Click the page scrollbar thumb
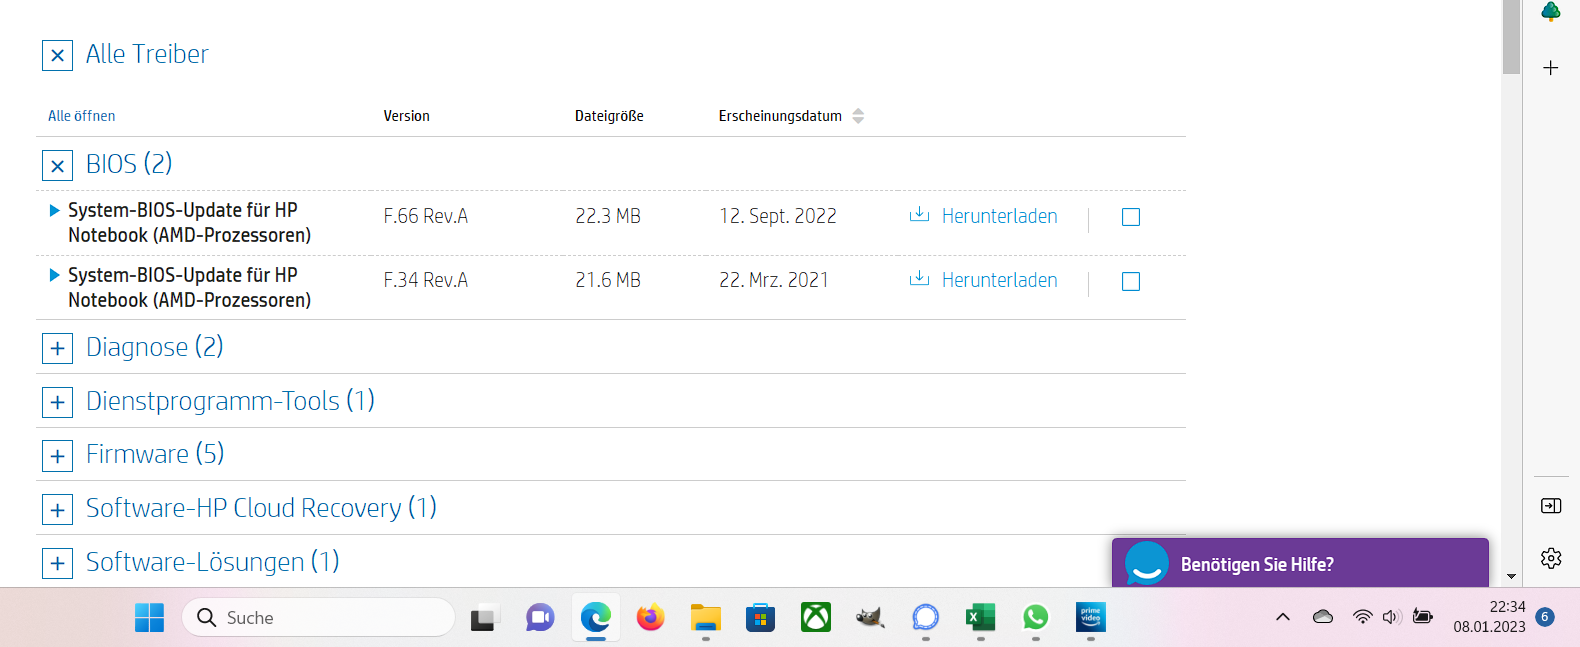1580x647 pixels. click(1511, 37)
